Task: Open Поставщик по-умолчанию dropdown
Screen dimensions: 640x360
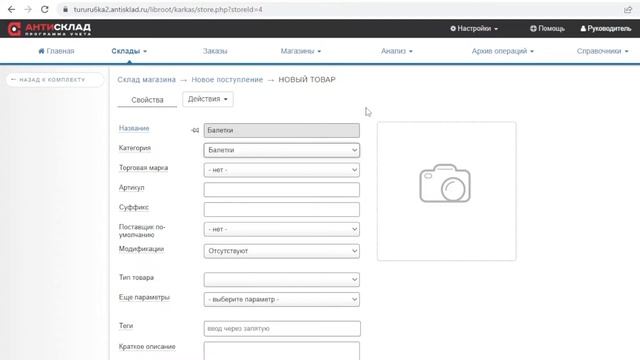Action: [x=282, y=229]
